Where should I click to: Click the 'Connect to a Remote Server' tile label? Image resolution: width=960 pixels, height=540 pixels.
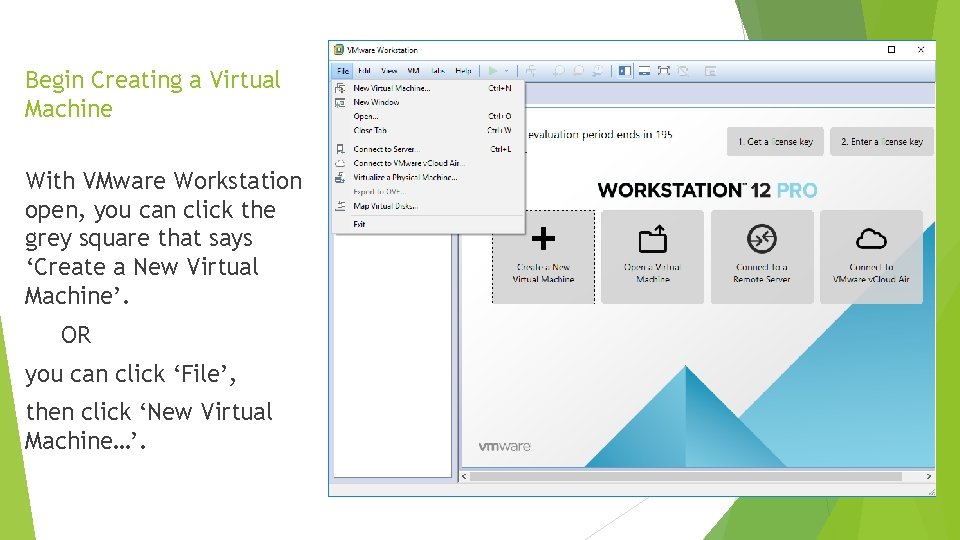762,273
